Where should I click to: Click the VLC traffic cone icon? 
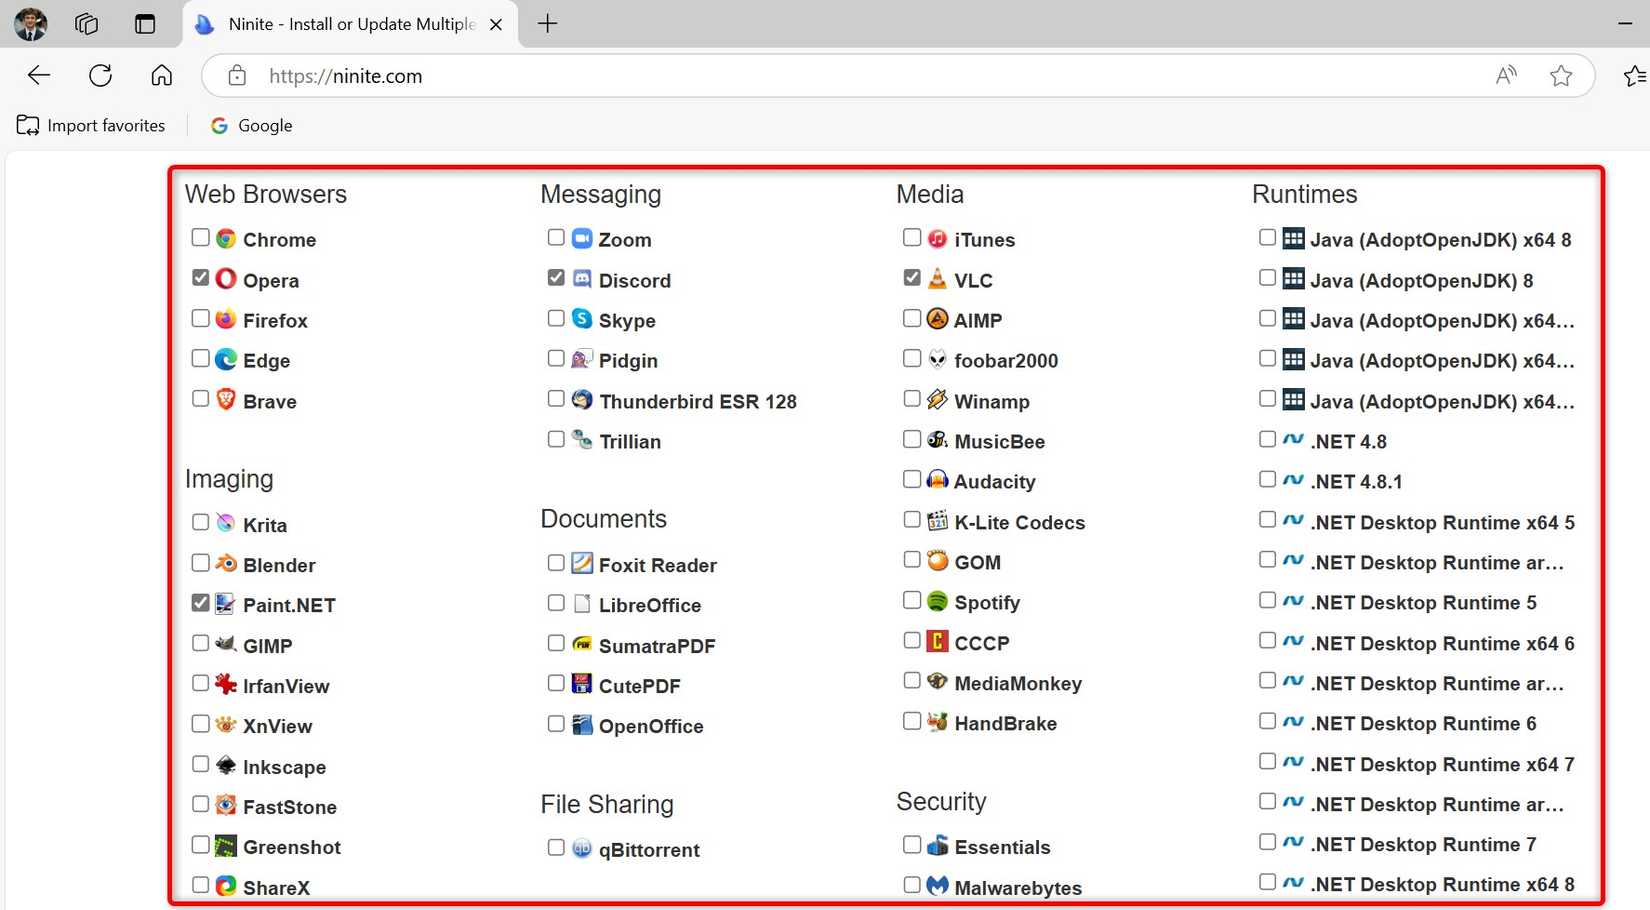point(937,280)
